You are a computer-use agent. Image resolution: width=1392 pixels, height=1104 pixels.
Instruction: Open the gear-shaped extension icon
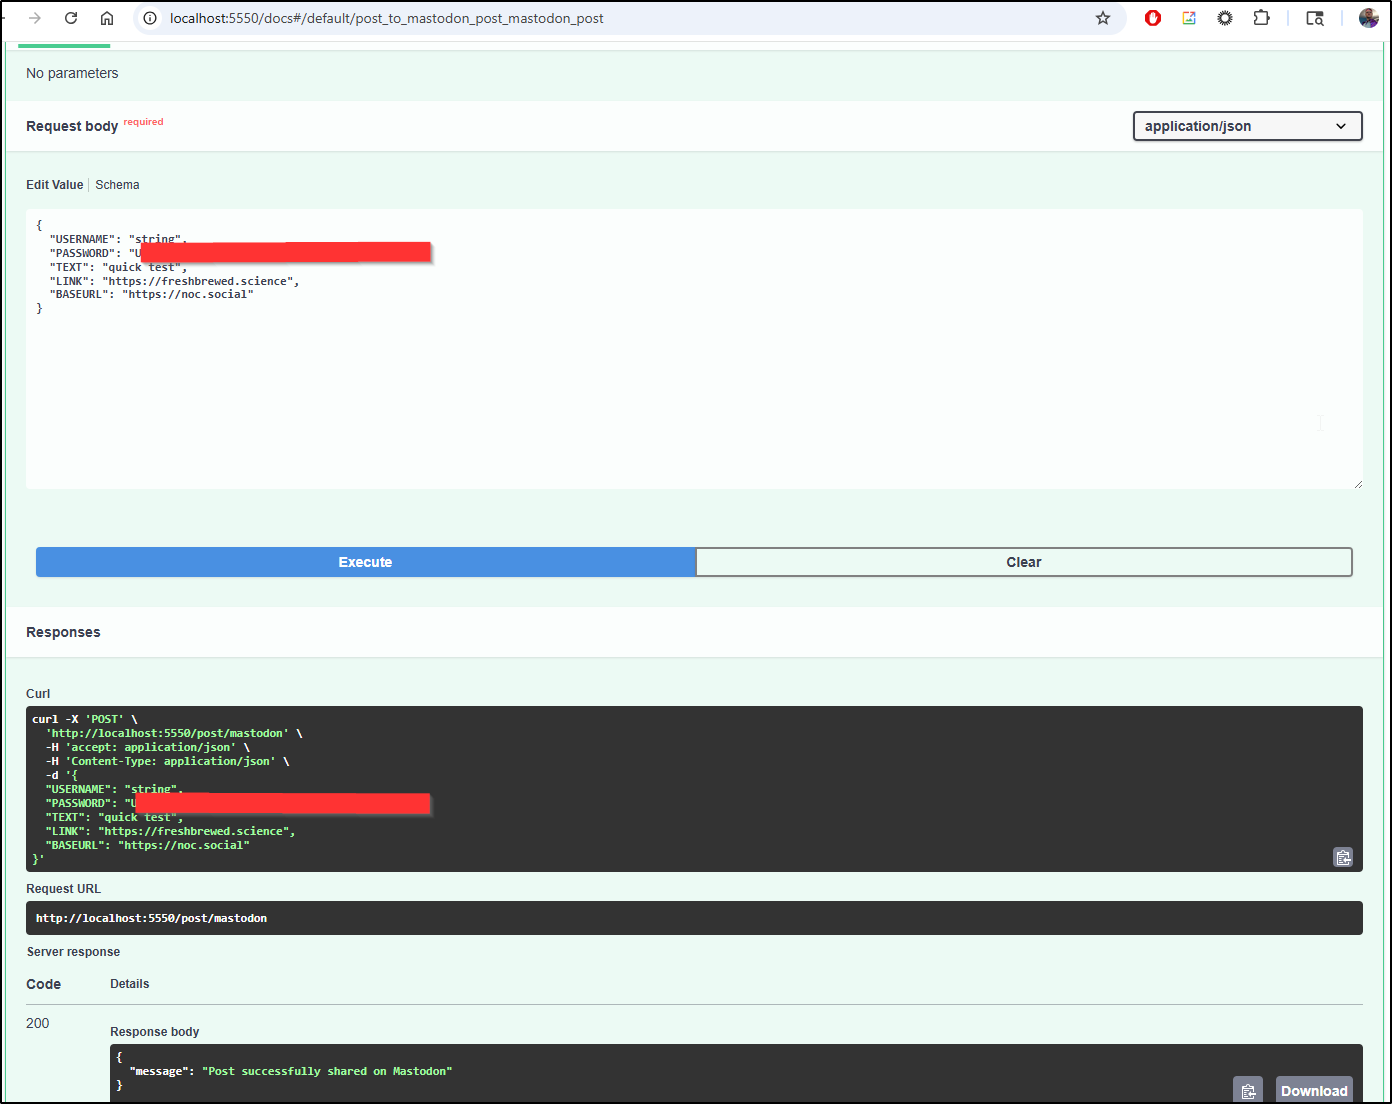[x=1225, y=18]
